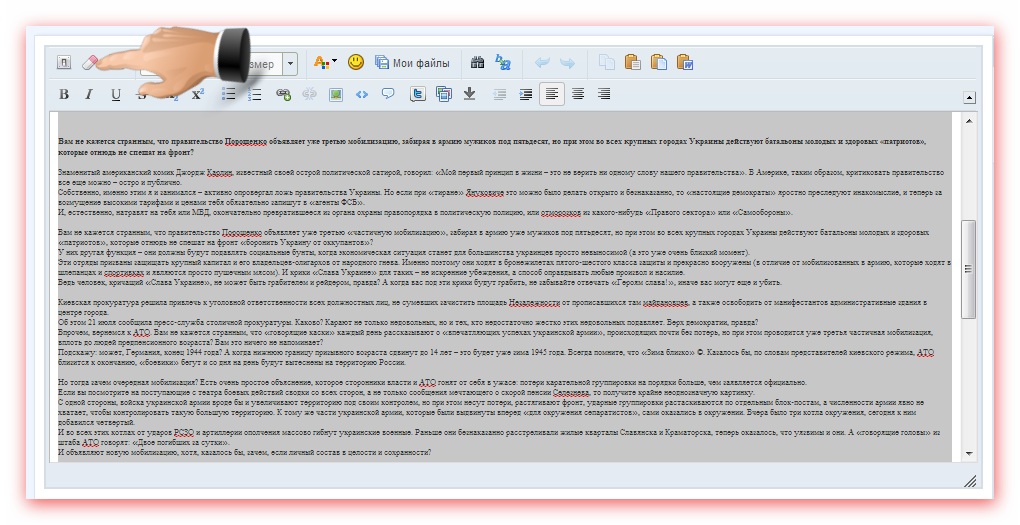Toggle Superscript formatting
The height and width of the screenshot is (525, 1020).
tap(198, 94)
